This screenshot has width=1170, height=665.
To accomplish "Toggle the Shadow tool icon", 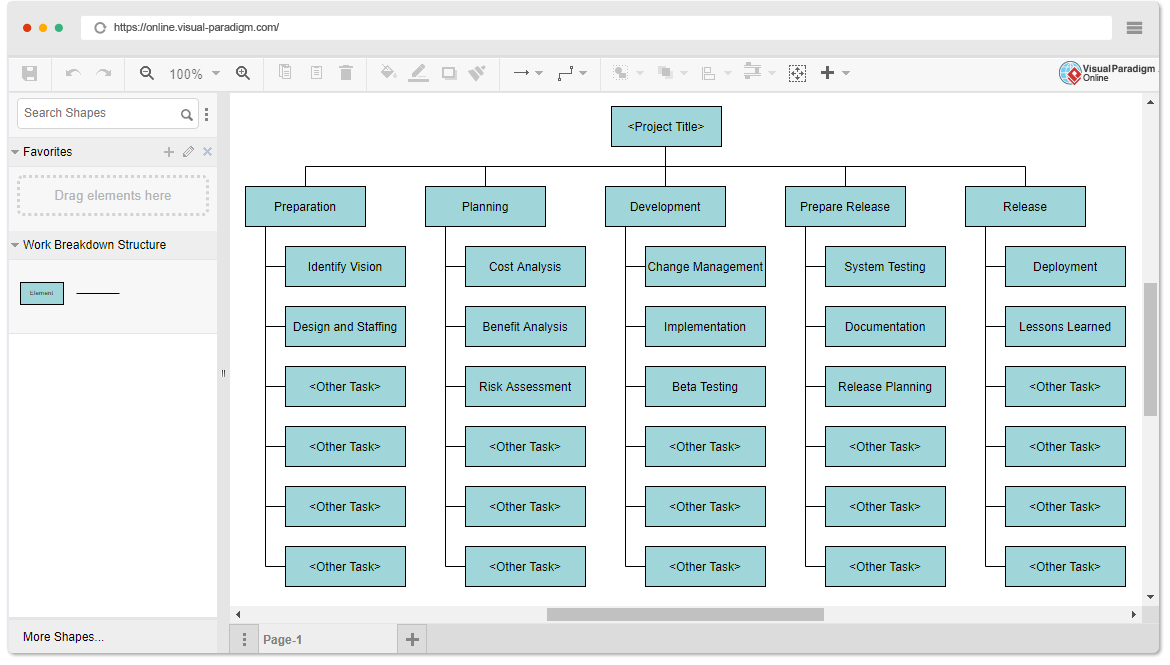I will 448,73.
